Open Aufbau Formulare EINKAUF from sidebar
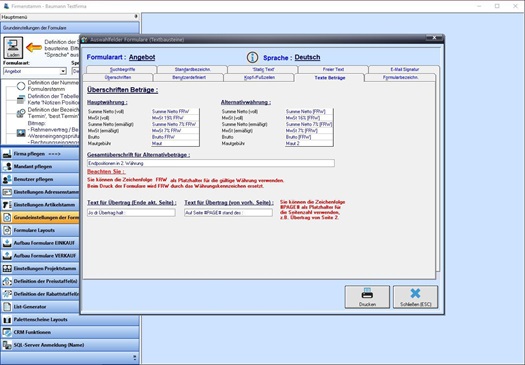 click(x=40, y=243)
